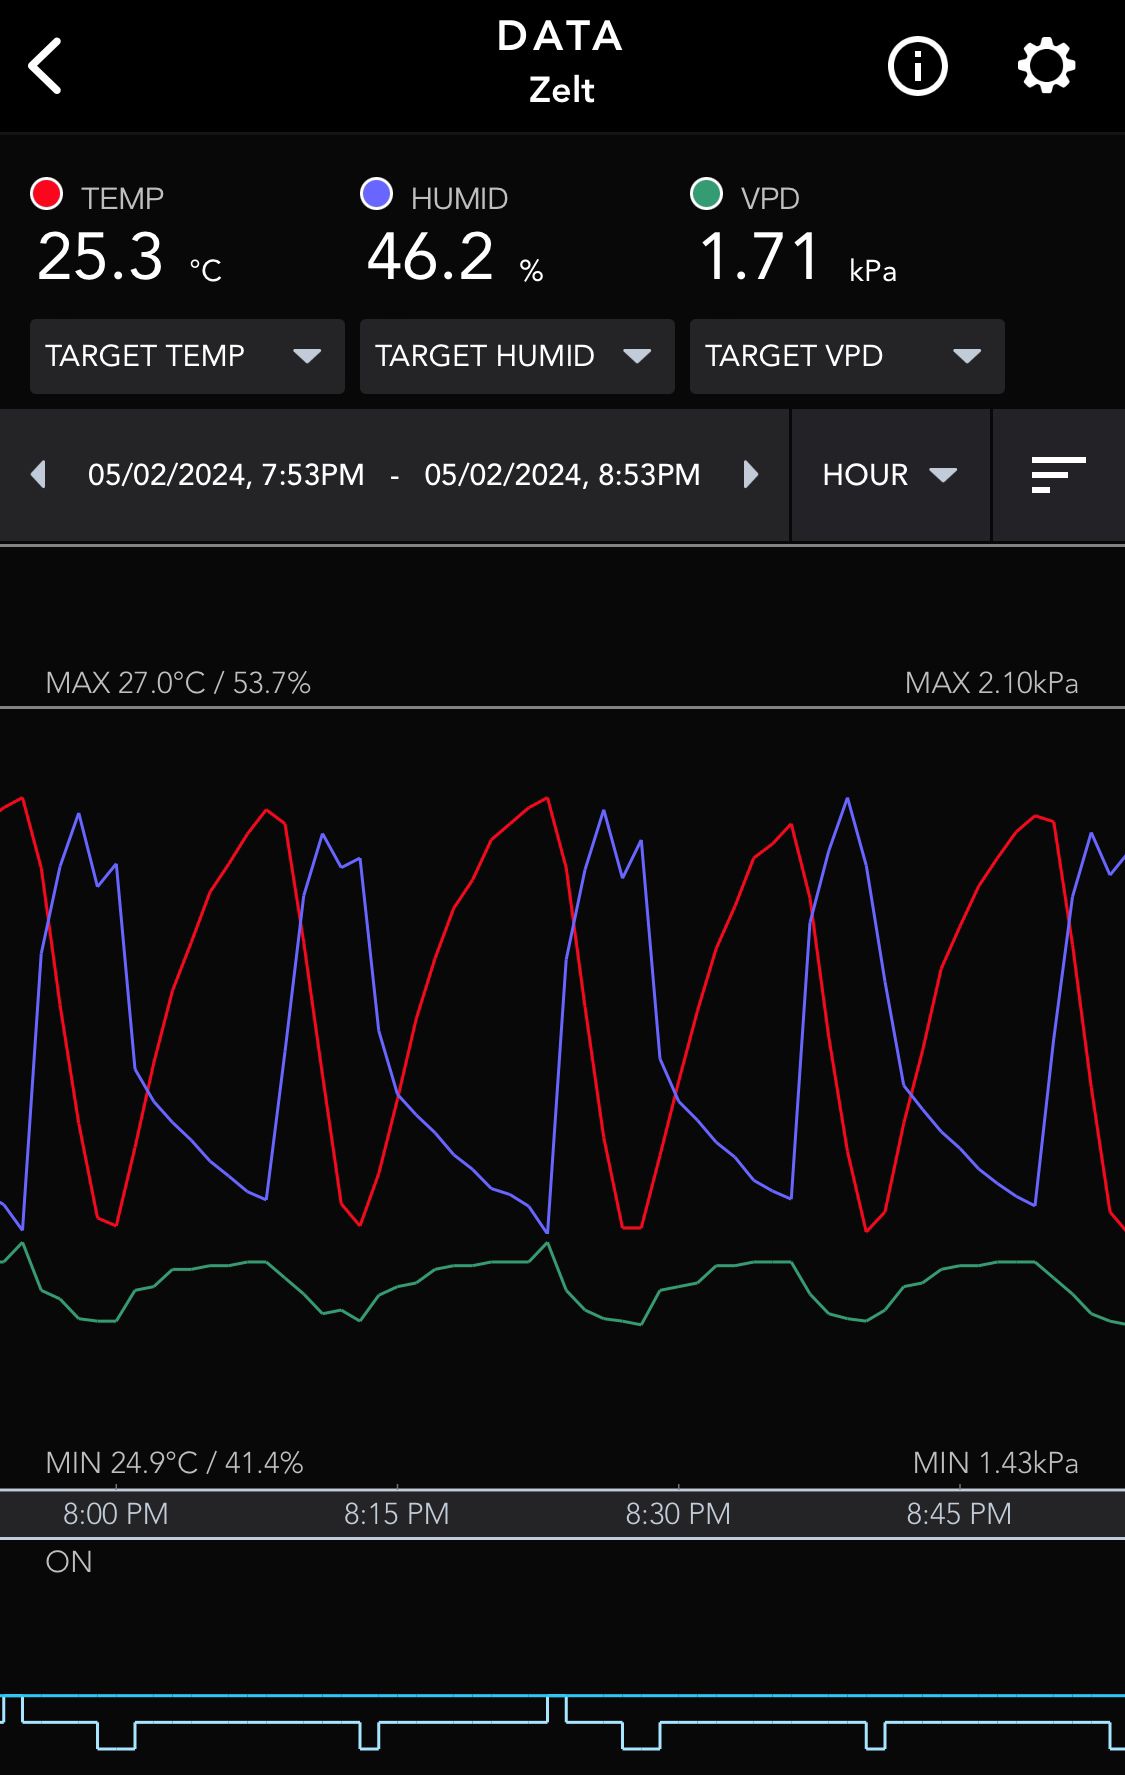Tap the 8:15 PM time axis label

coord(397,1514)
